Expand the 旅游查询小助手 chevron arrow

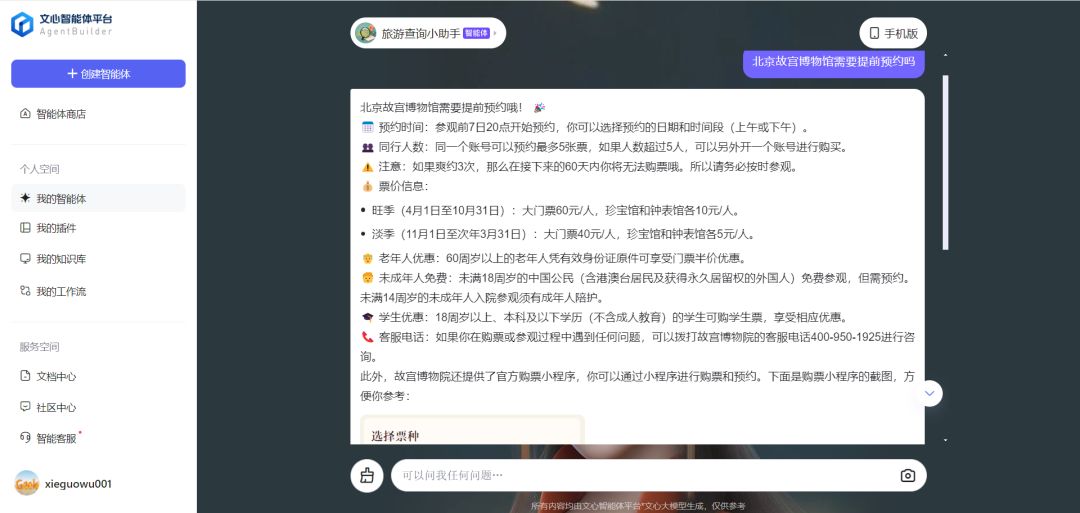tap(495, 33)
